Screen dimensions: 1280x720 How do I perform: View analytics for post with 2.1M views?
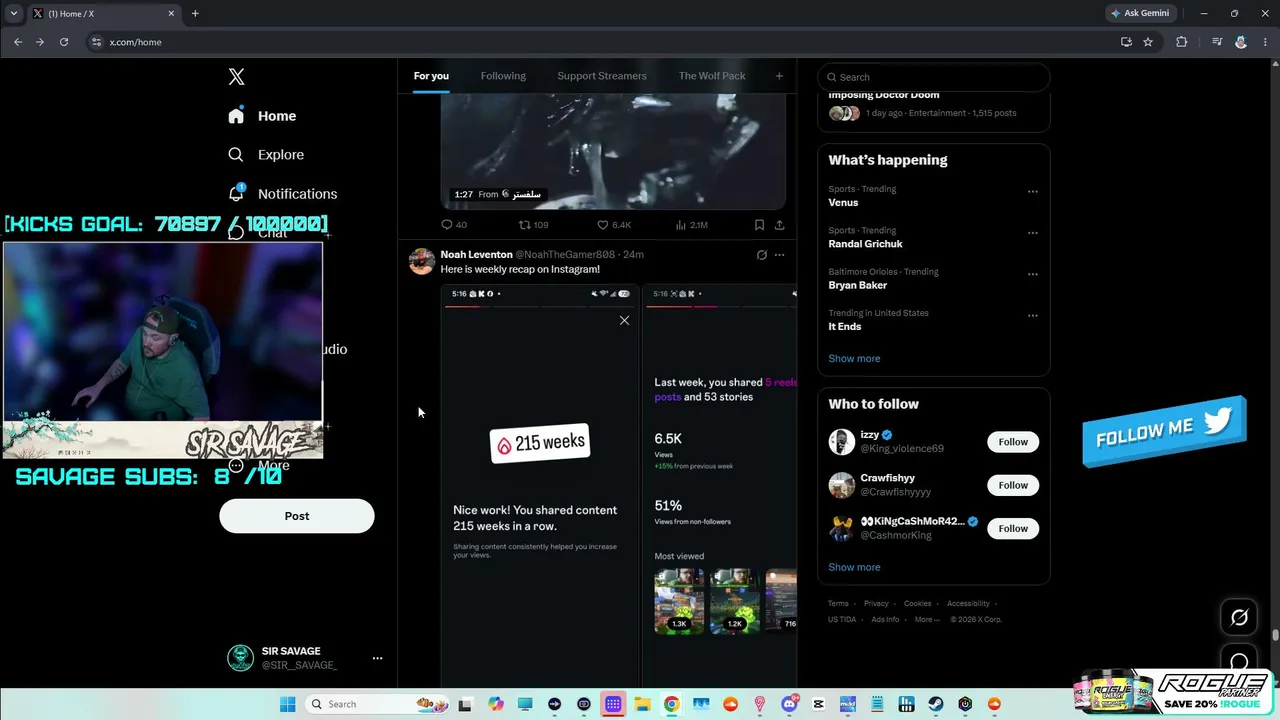coord(692,225)
